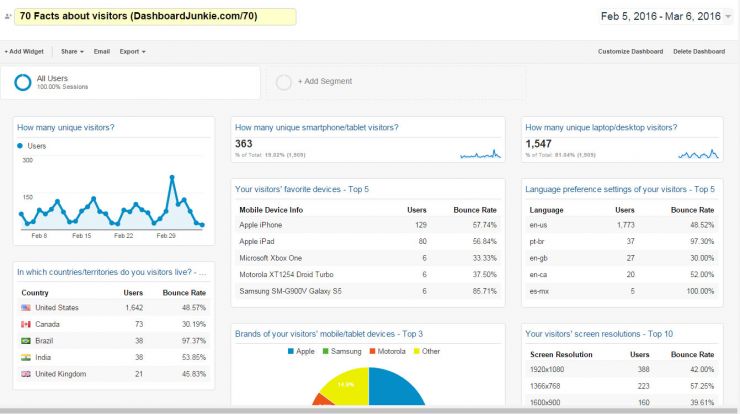Select the All Users segment circle icon
740x414 pixels.
[23, 82]
